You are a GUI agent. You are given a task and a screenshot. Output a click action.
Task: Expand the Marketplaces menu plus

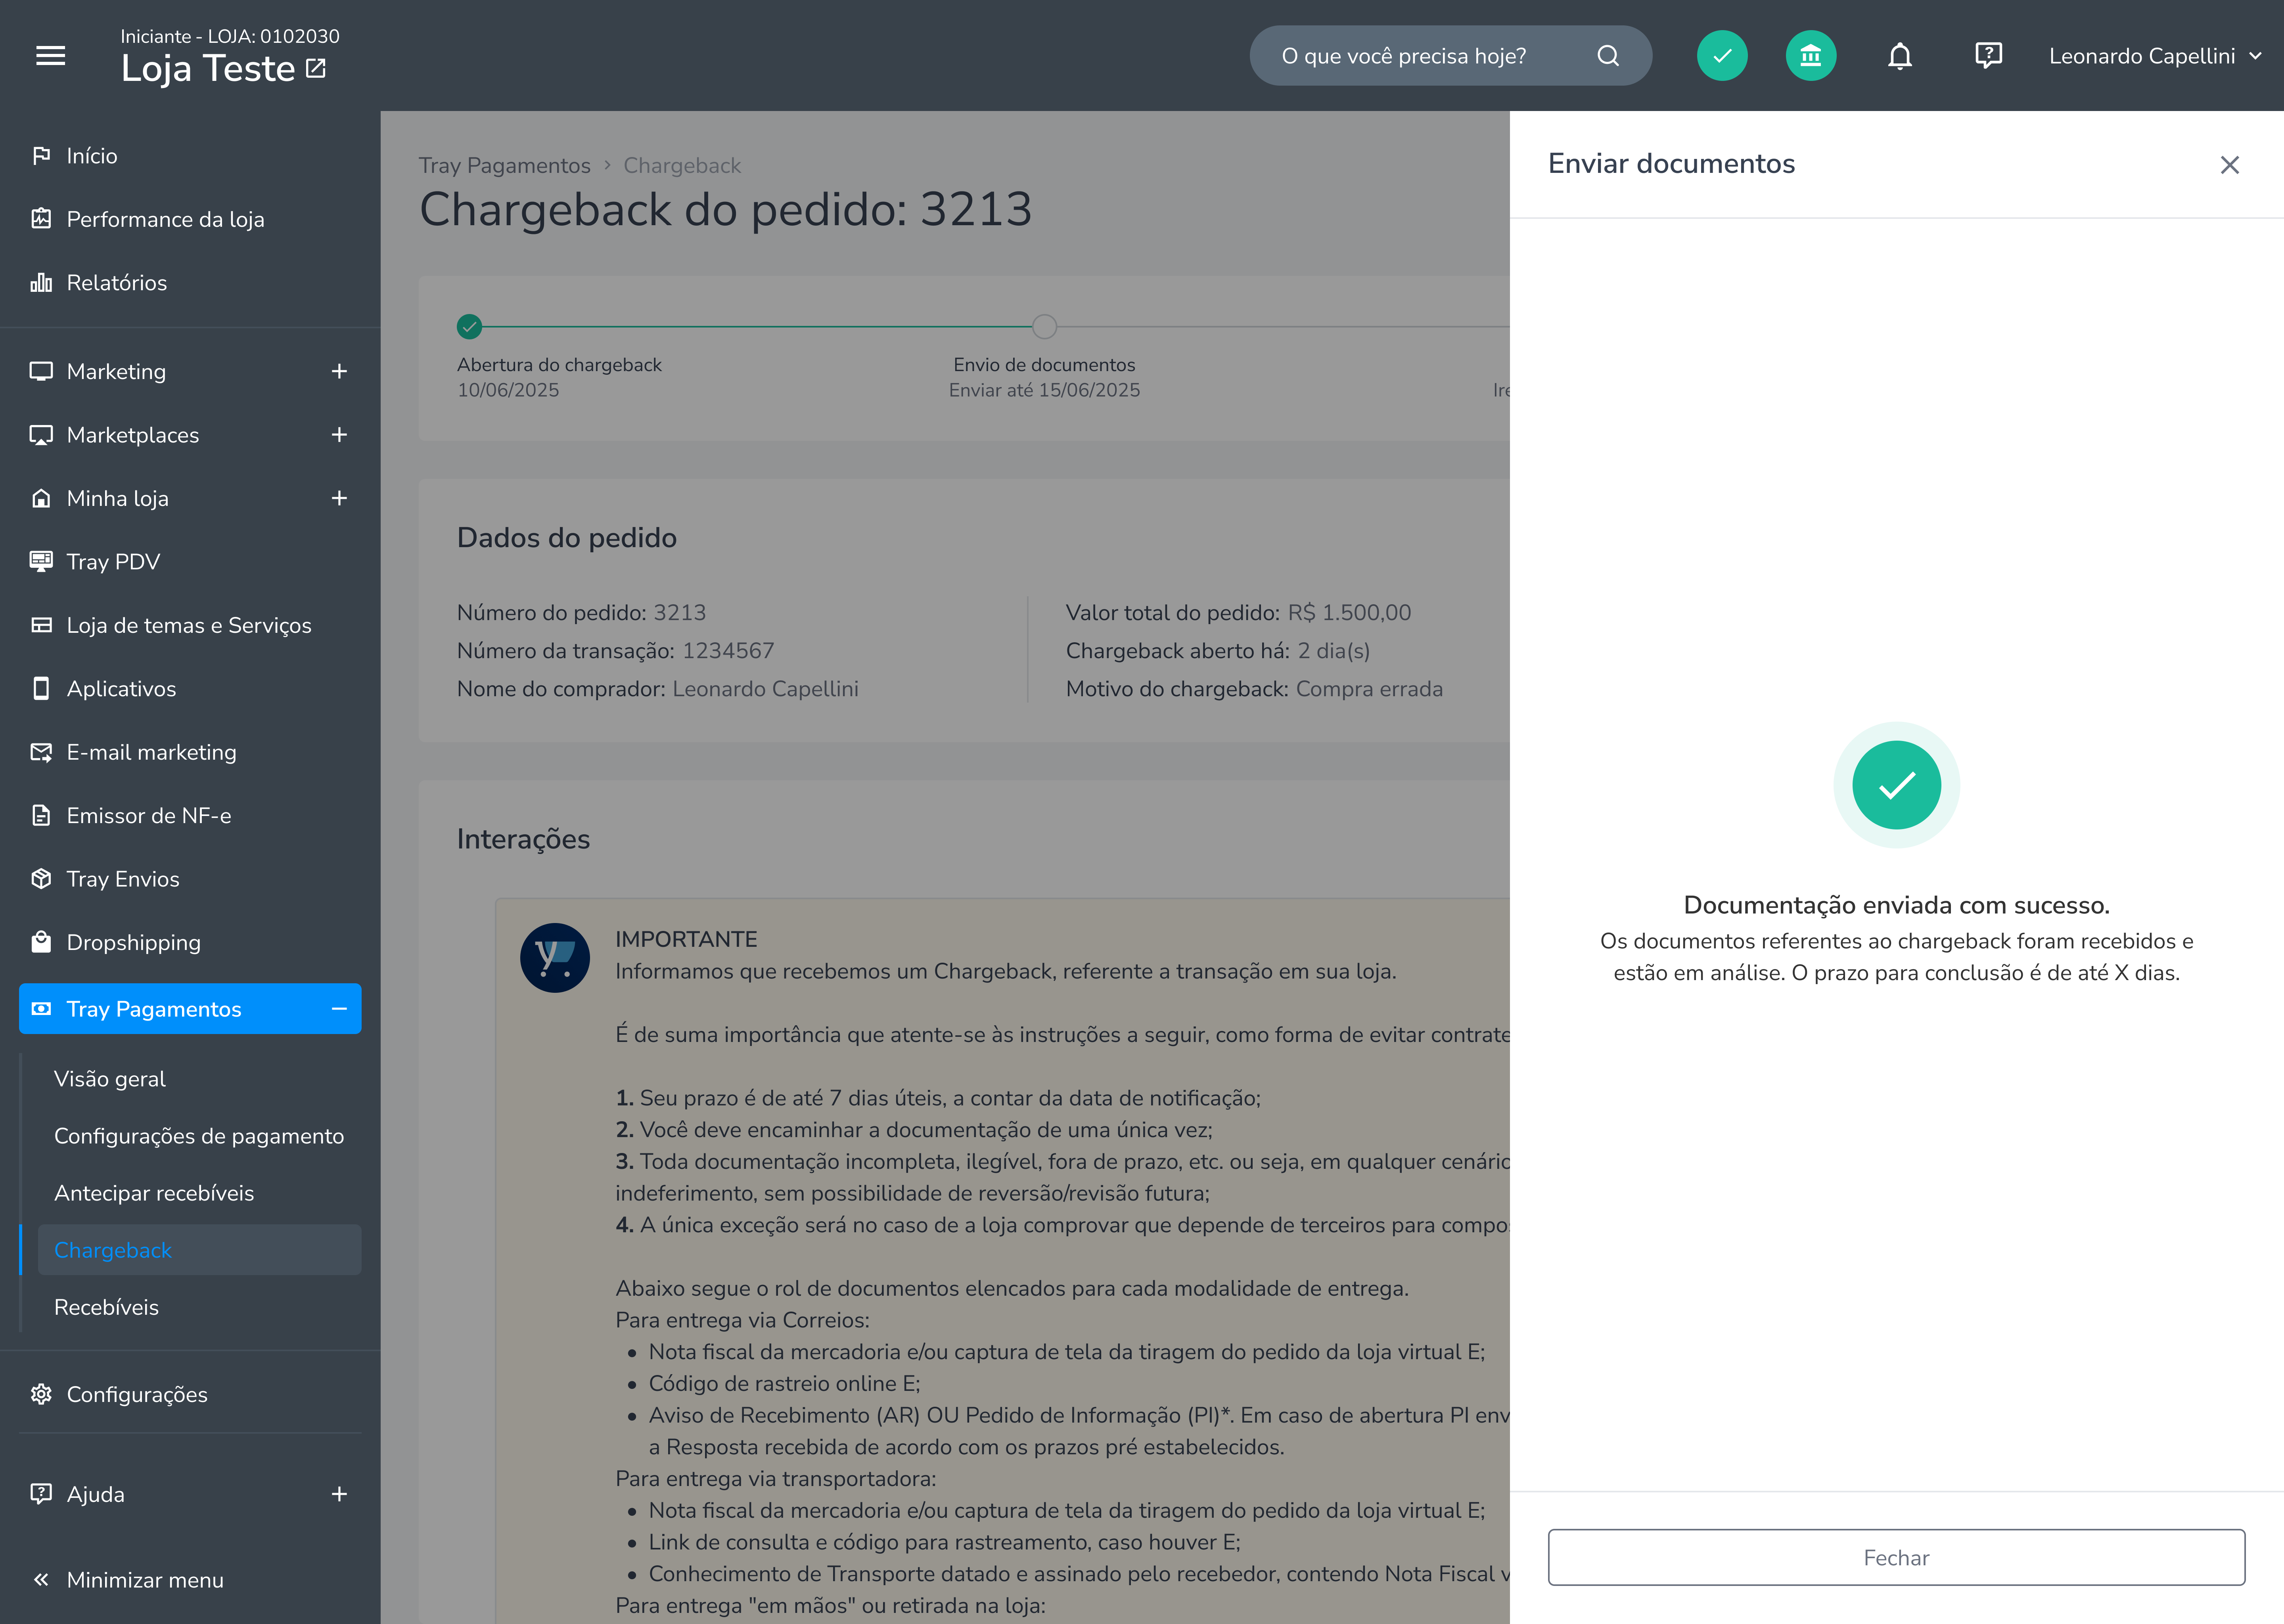tap(339, 435)
